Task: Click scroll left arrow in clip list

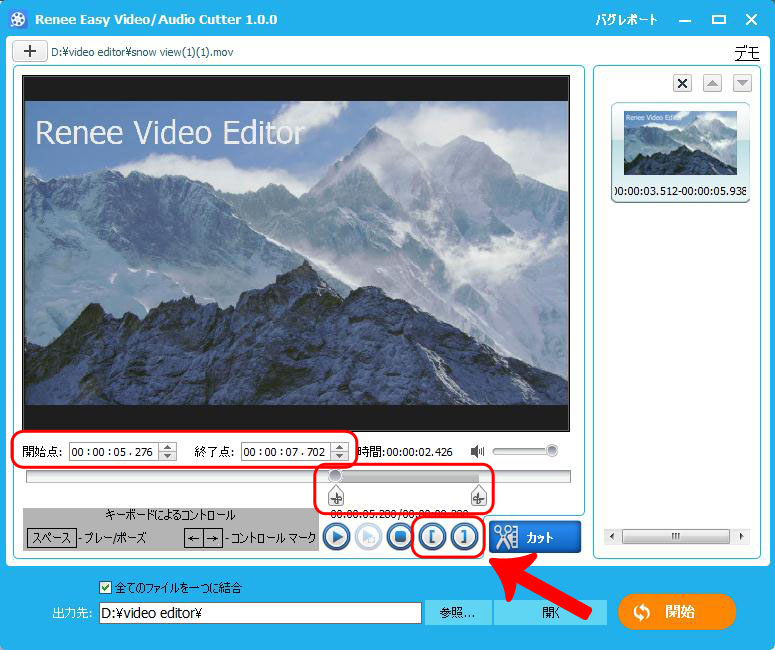Action: click(x=612, y=536)
